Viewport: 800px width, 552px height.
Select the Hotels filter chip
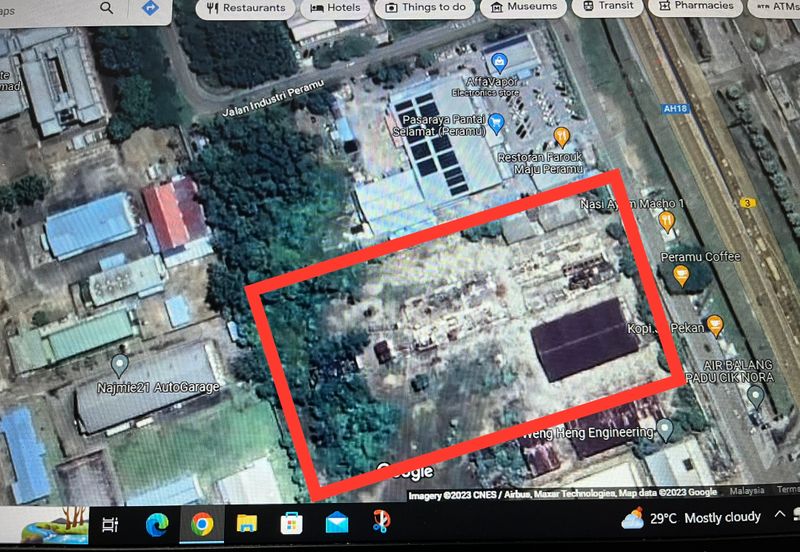(x=335, y=8)
